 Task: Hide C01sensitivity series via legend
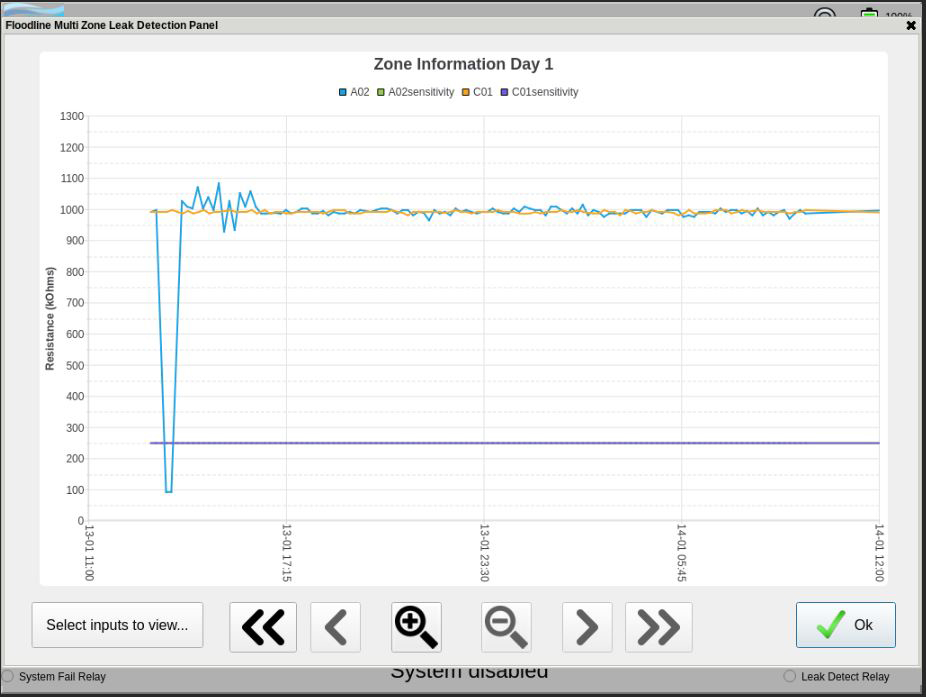pos(539,92)
